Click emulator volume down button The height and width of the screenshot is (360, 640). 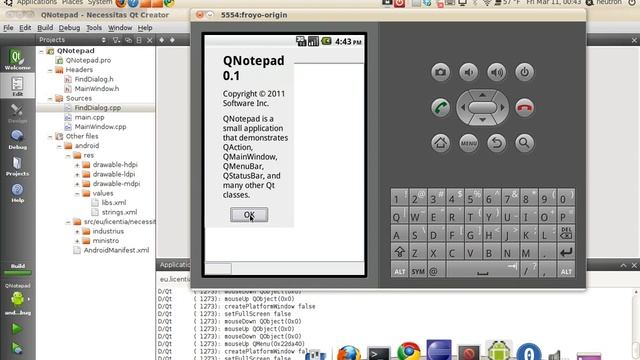469,72
